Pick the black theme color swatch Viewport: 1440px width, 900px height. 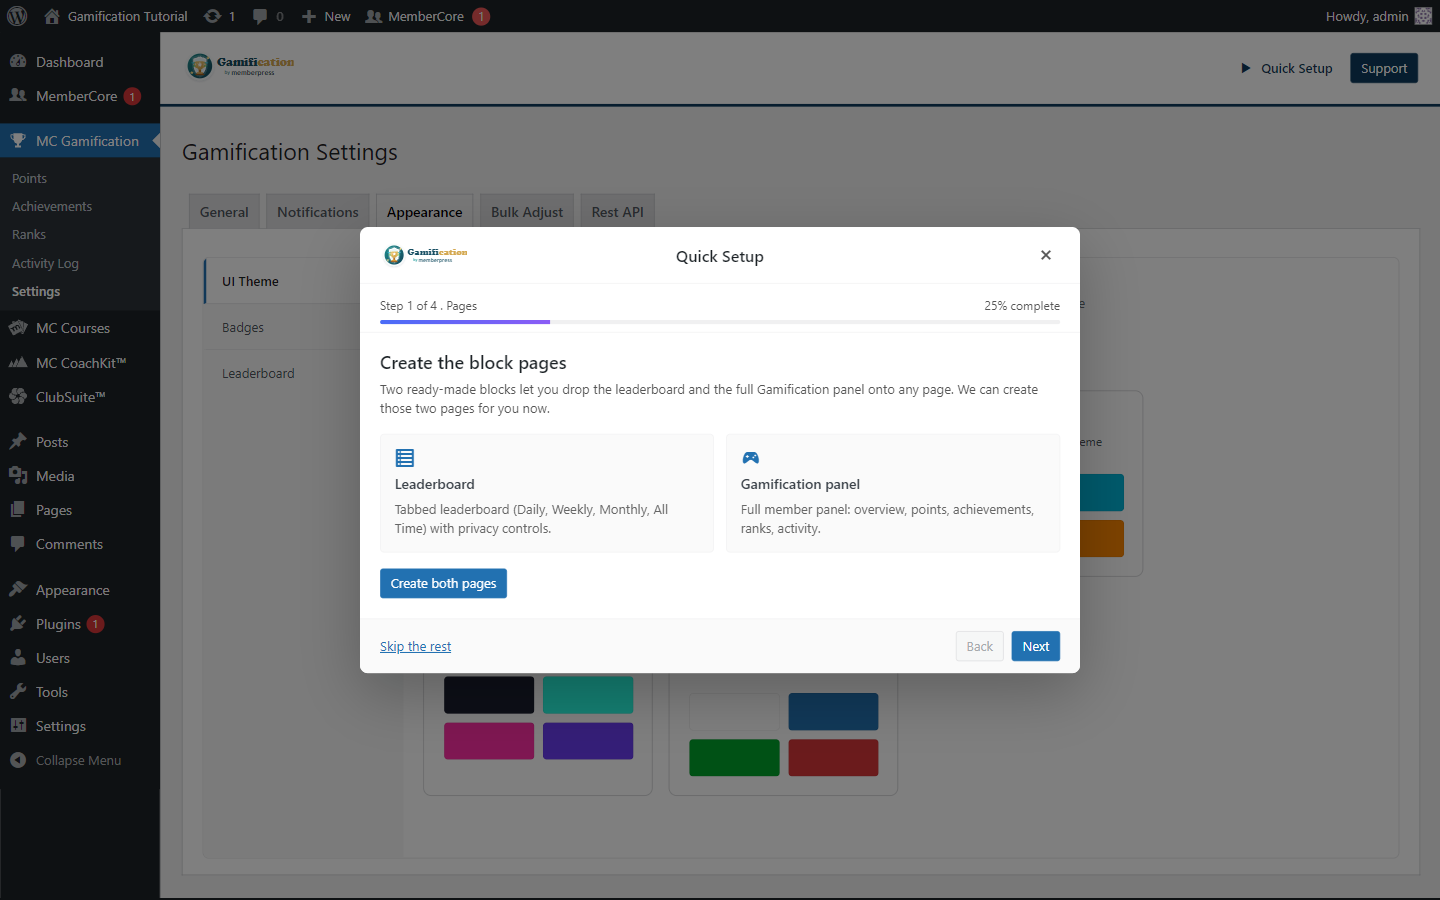coord(489,695)
